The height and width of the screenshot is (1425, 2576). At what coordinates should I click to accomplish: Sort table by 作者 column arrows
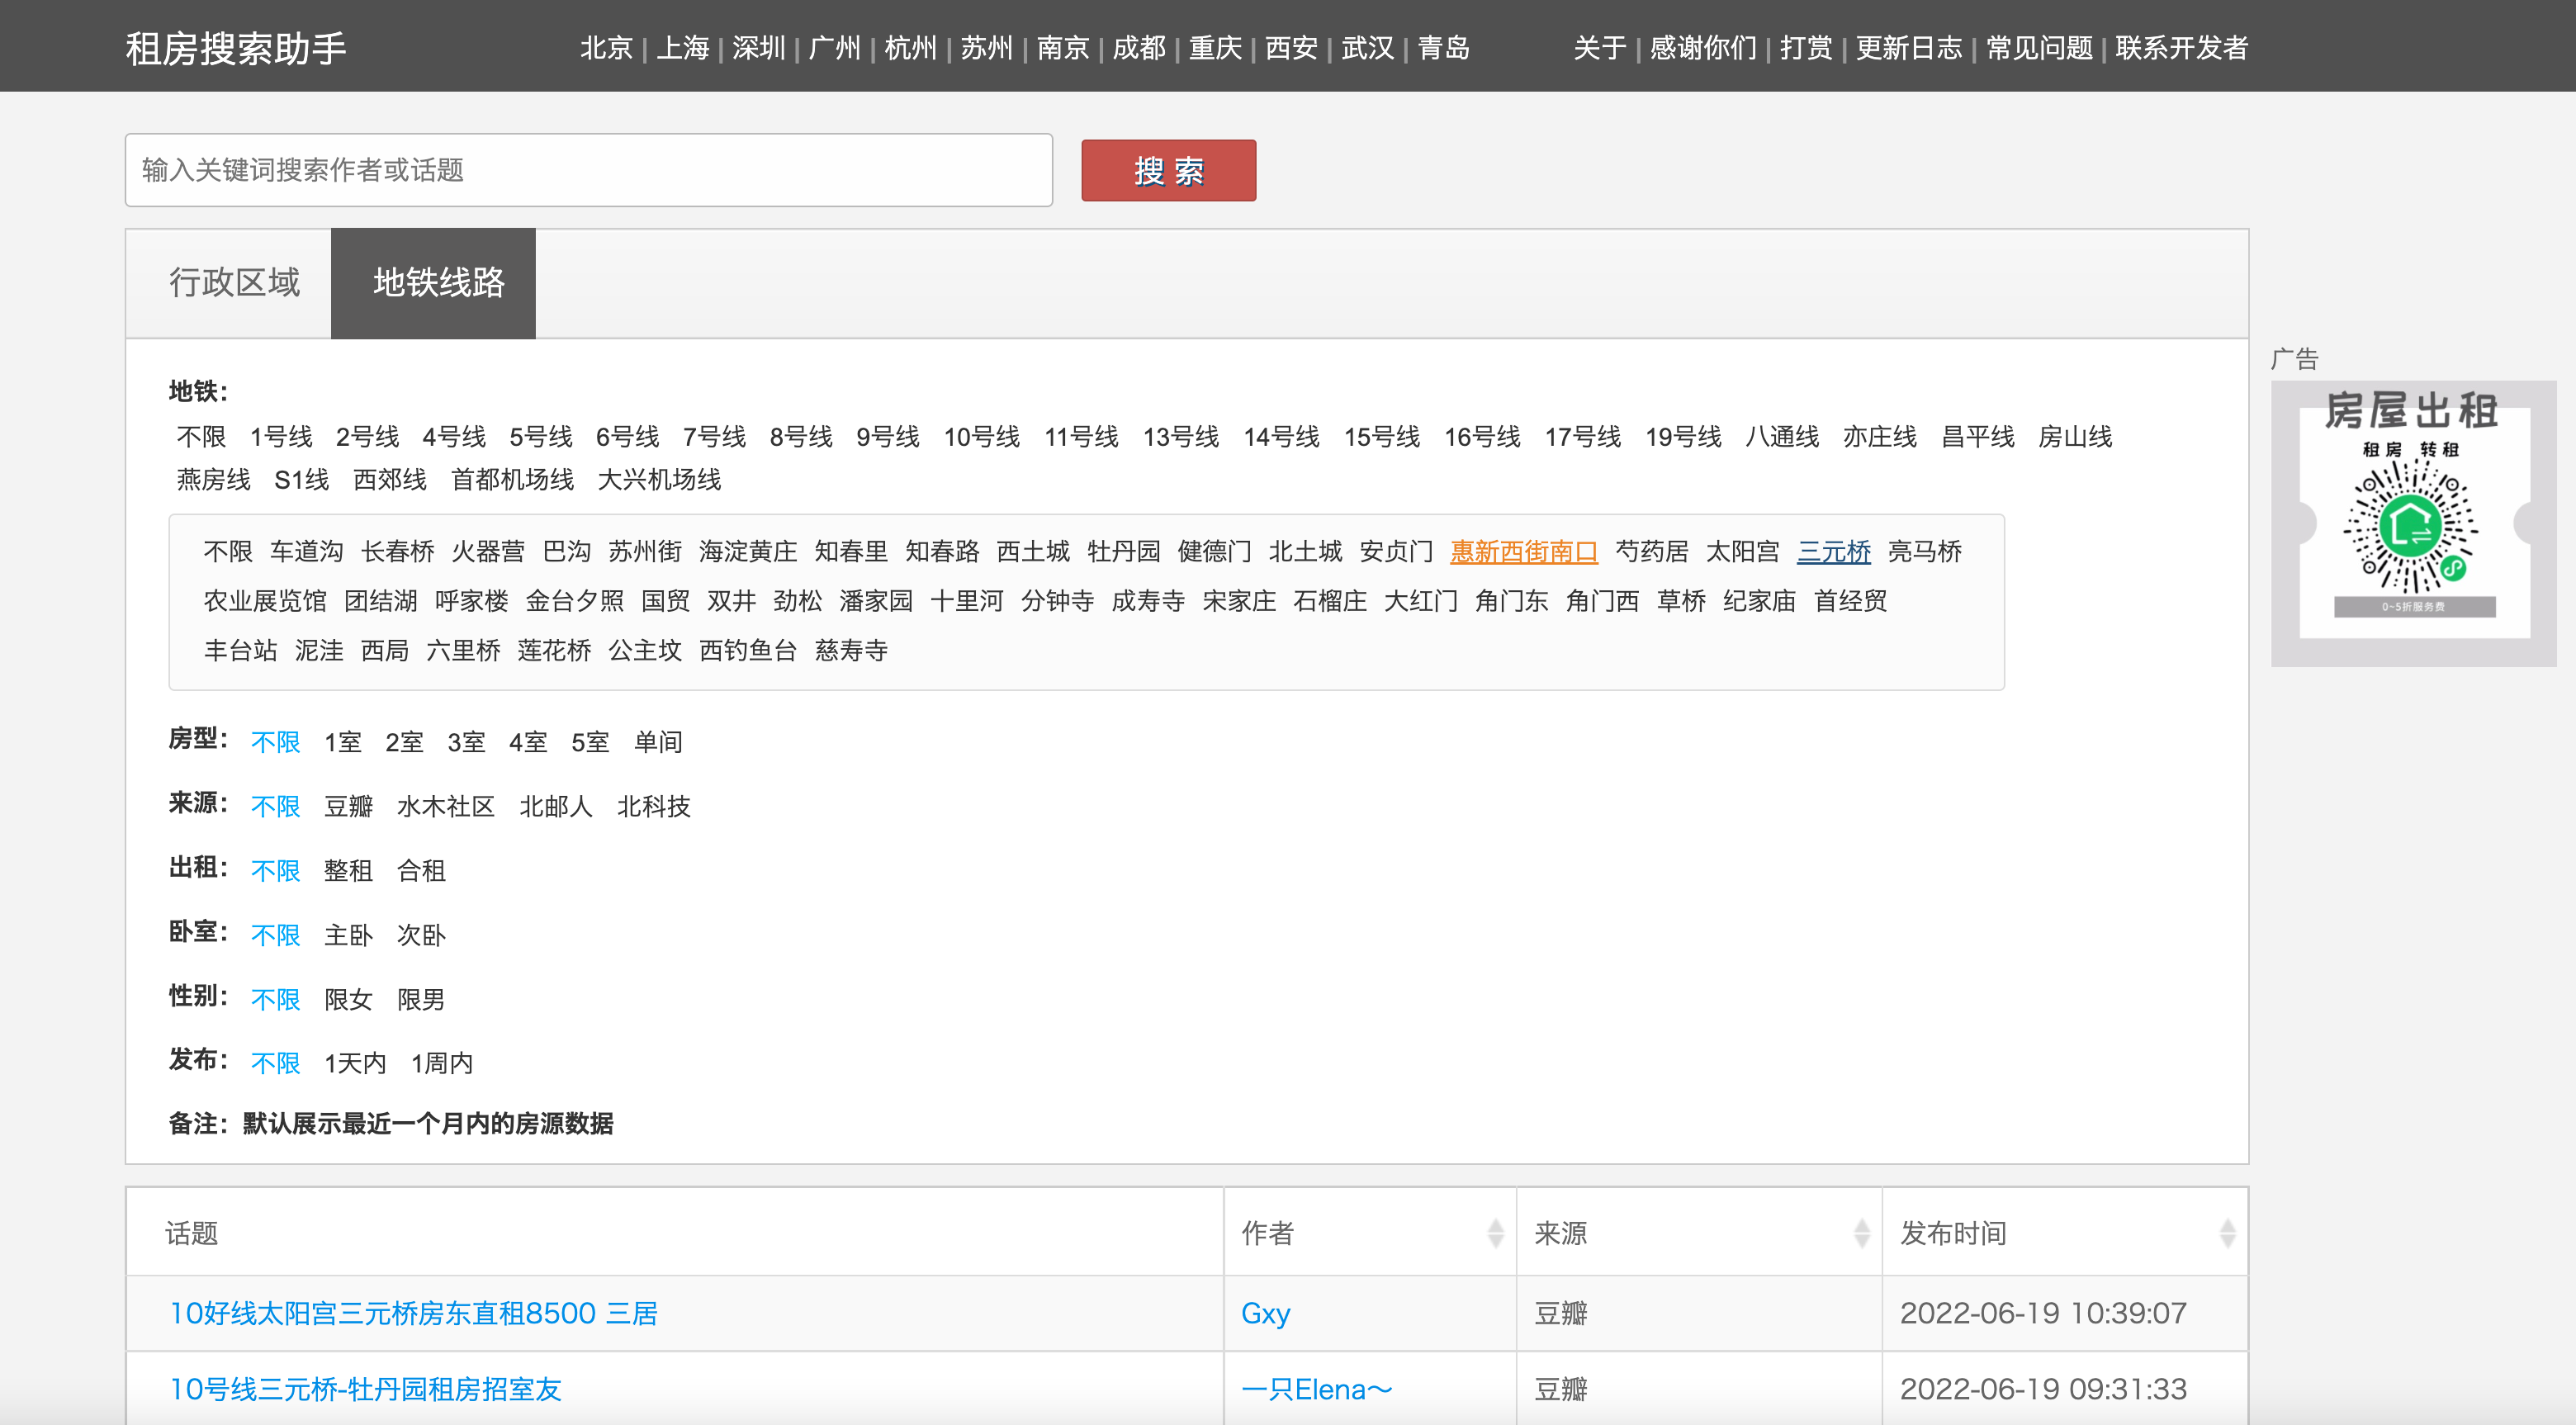point(1495,1233)
